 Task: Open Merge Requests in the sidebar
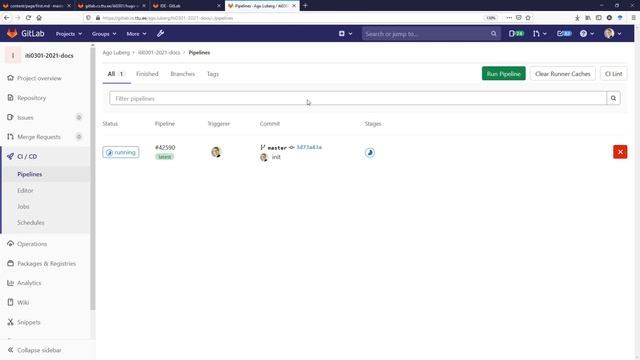coord(39,137)
